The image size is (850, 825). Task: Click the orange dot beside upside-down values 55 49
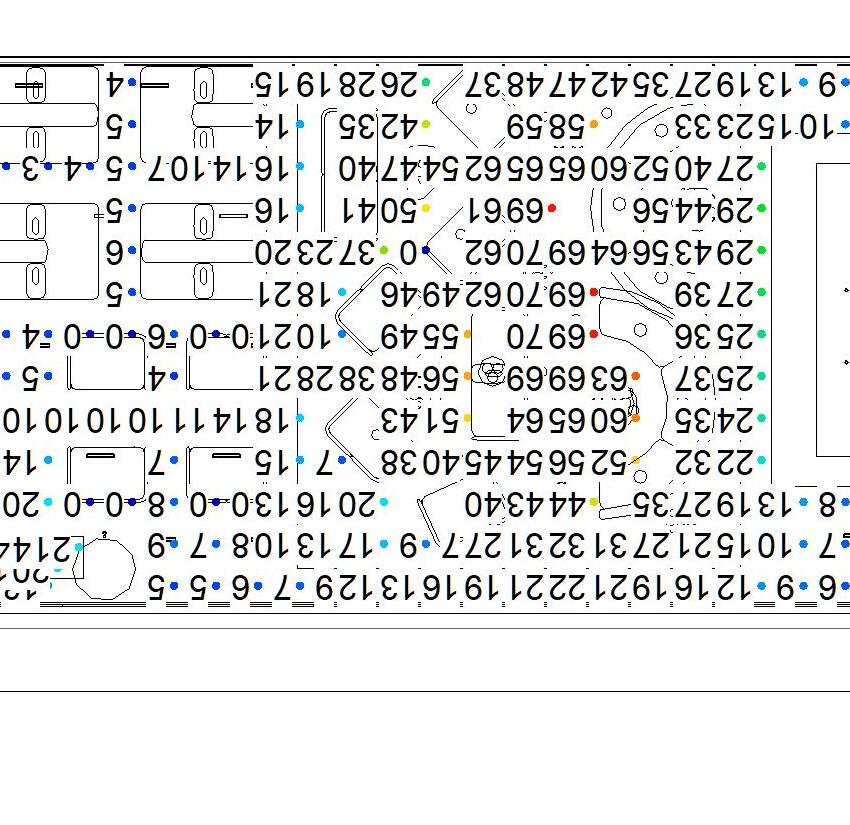pyautogui.click(x=467, y=334)
